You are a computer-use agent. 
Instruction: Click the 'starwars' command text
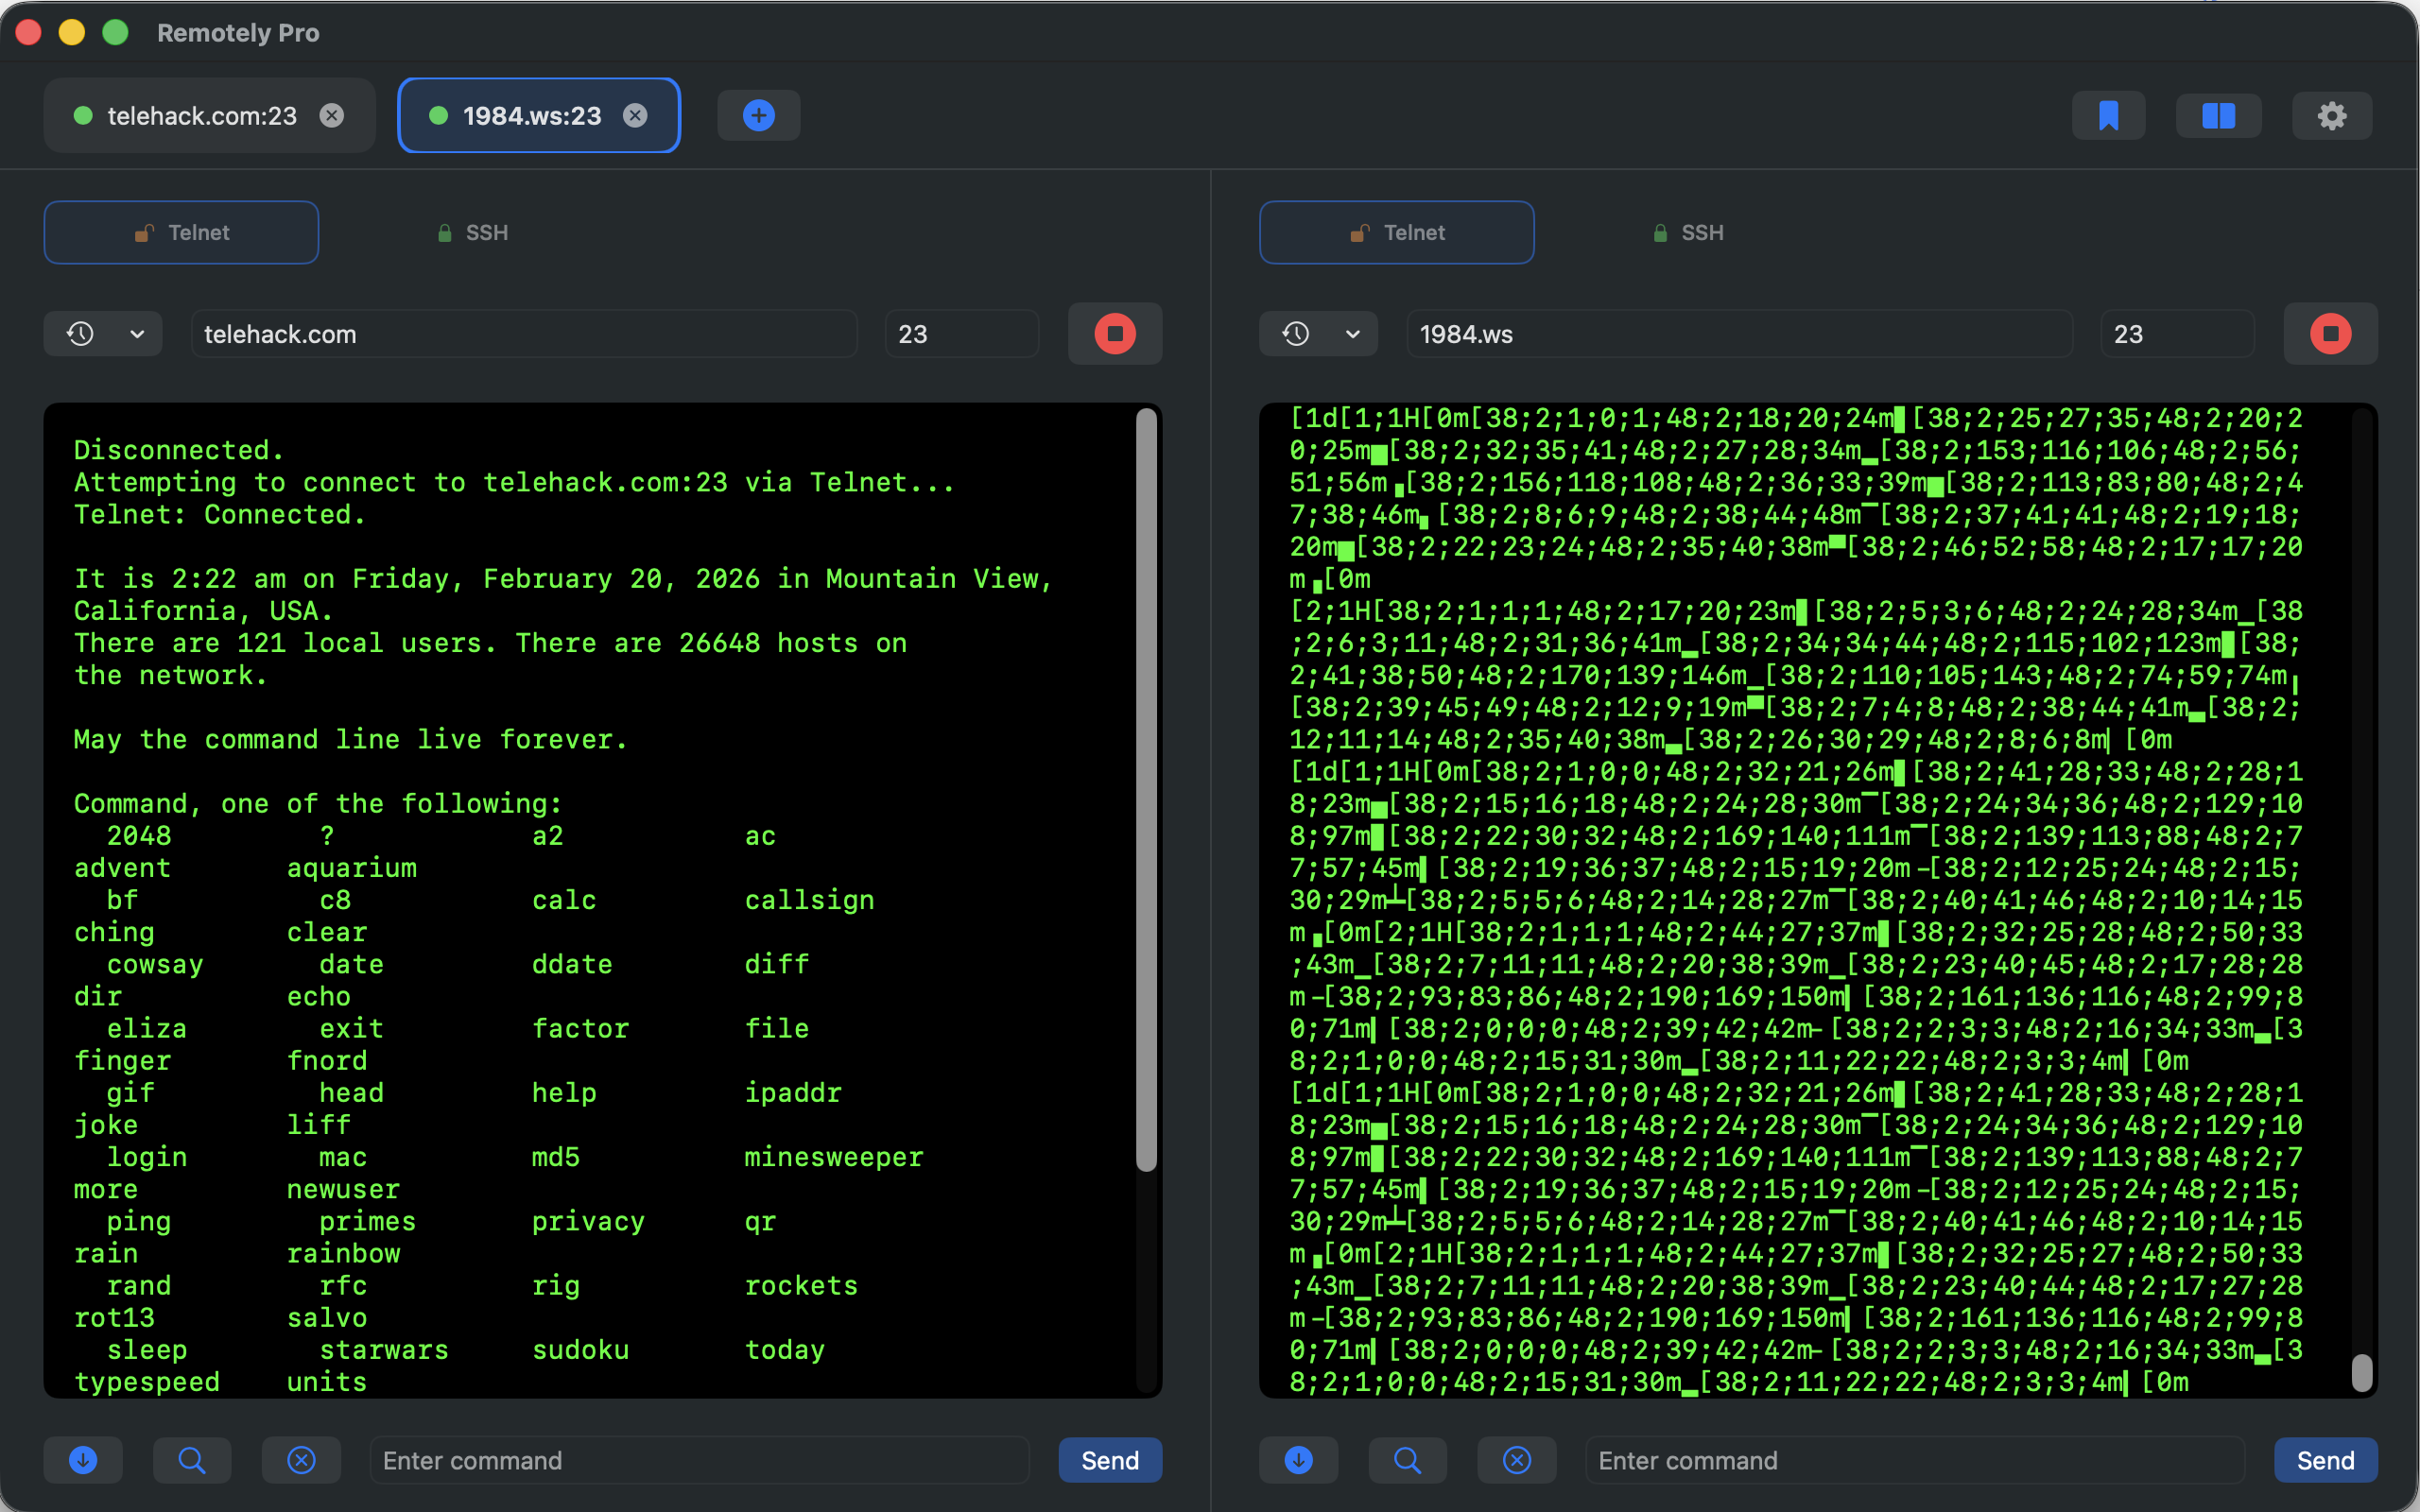(384, 1350)
